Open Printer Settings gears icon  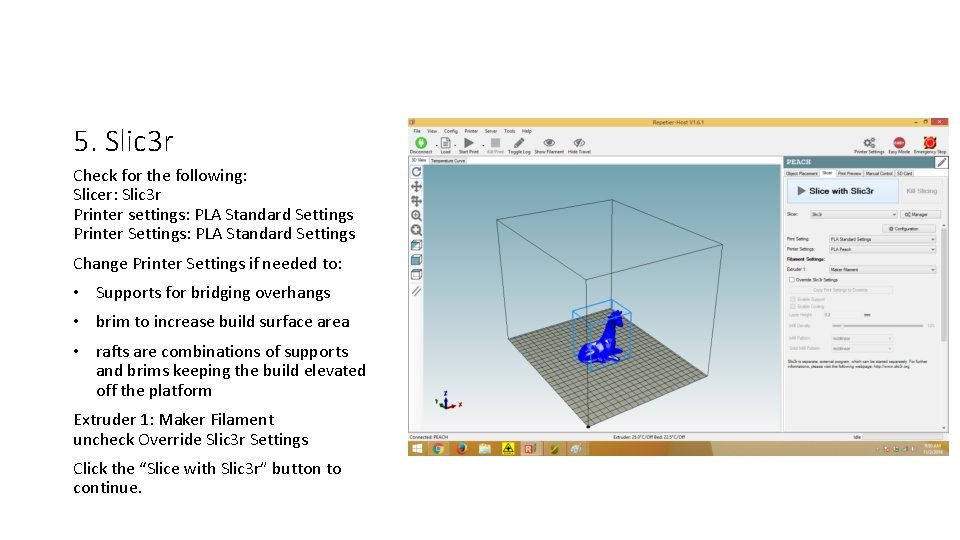point(869,143)
